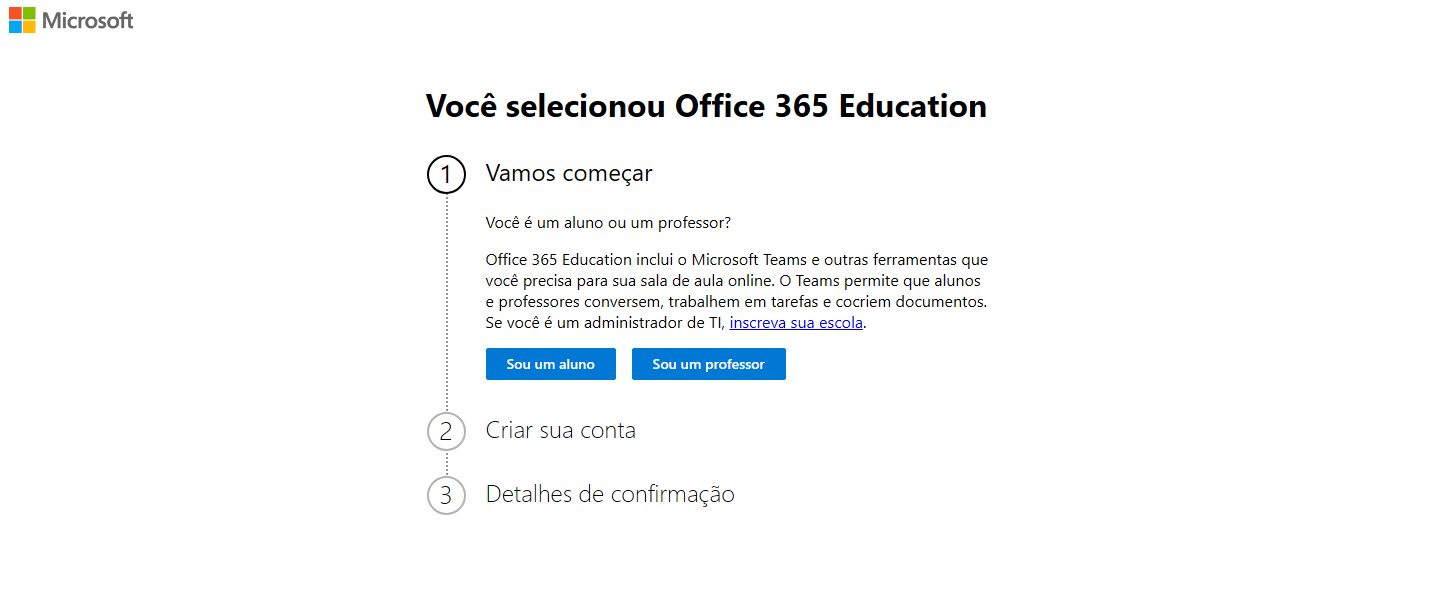Image resolution: width=1442 pixels, height=607 pixels.
Task: Click the dotted progress line between steps
Action: [446, 300]
